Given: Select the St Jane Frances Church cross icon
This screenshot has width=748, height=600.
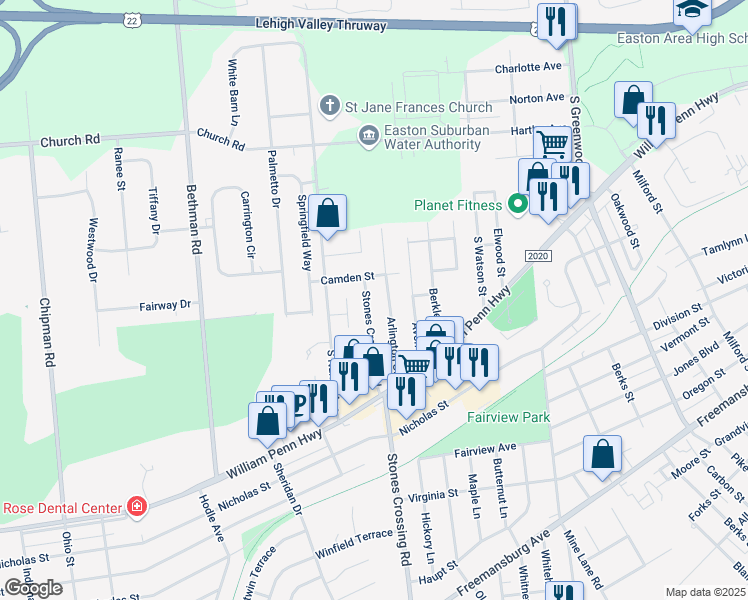Looking at the screenshot, I should [330, 105].
